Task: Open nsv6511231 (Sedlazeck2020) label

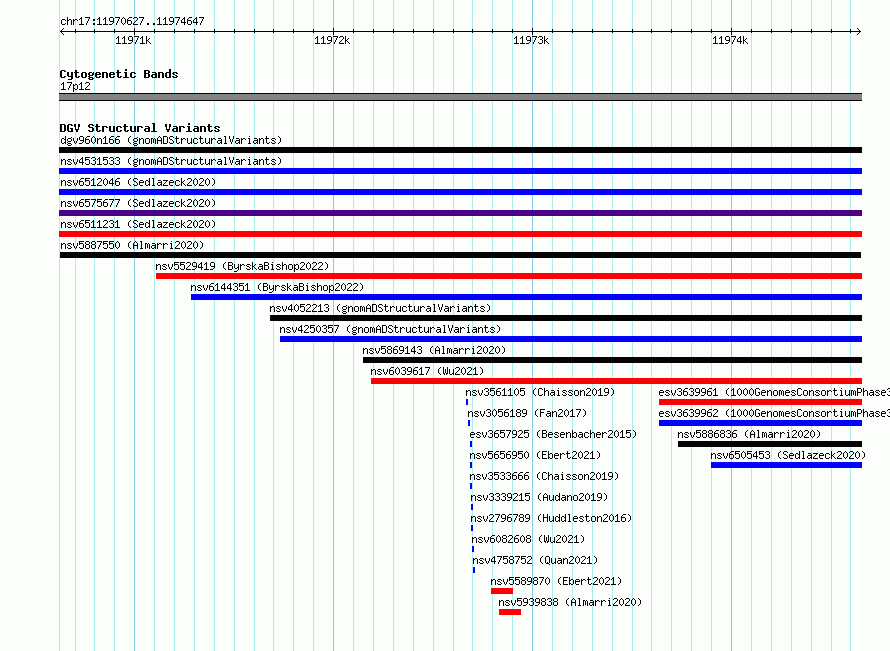Action: (x=138, y=224)
